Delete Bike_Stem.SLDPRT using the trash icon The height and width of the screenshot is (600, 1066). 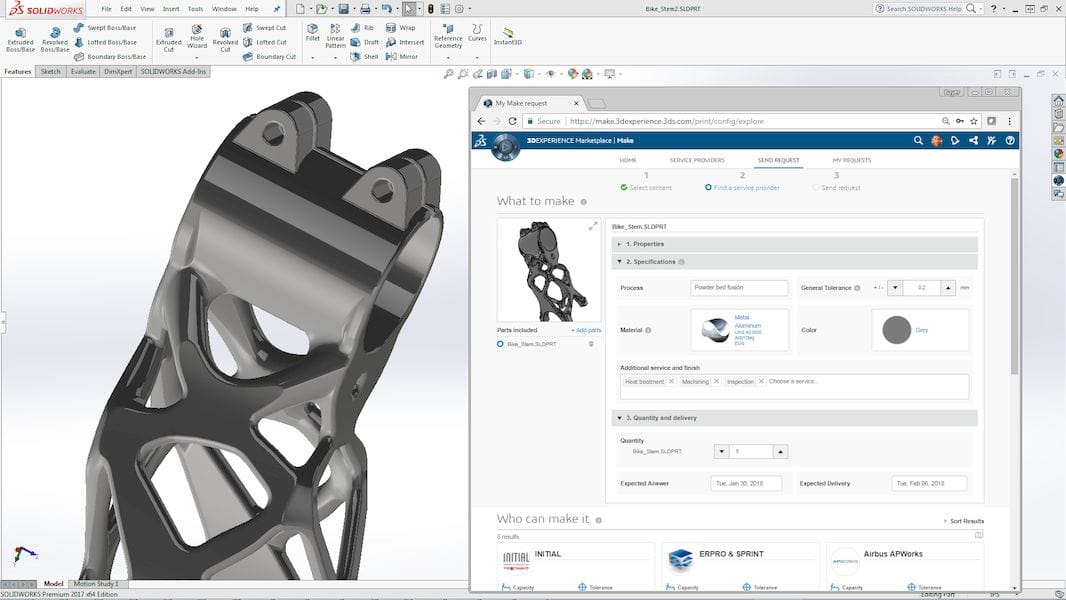point(590,344)
